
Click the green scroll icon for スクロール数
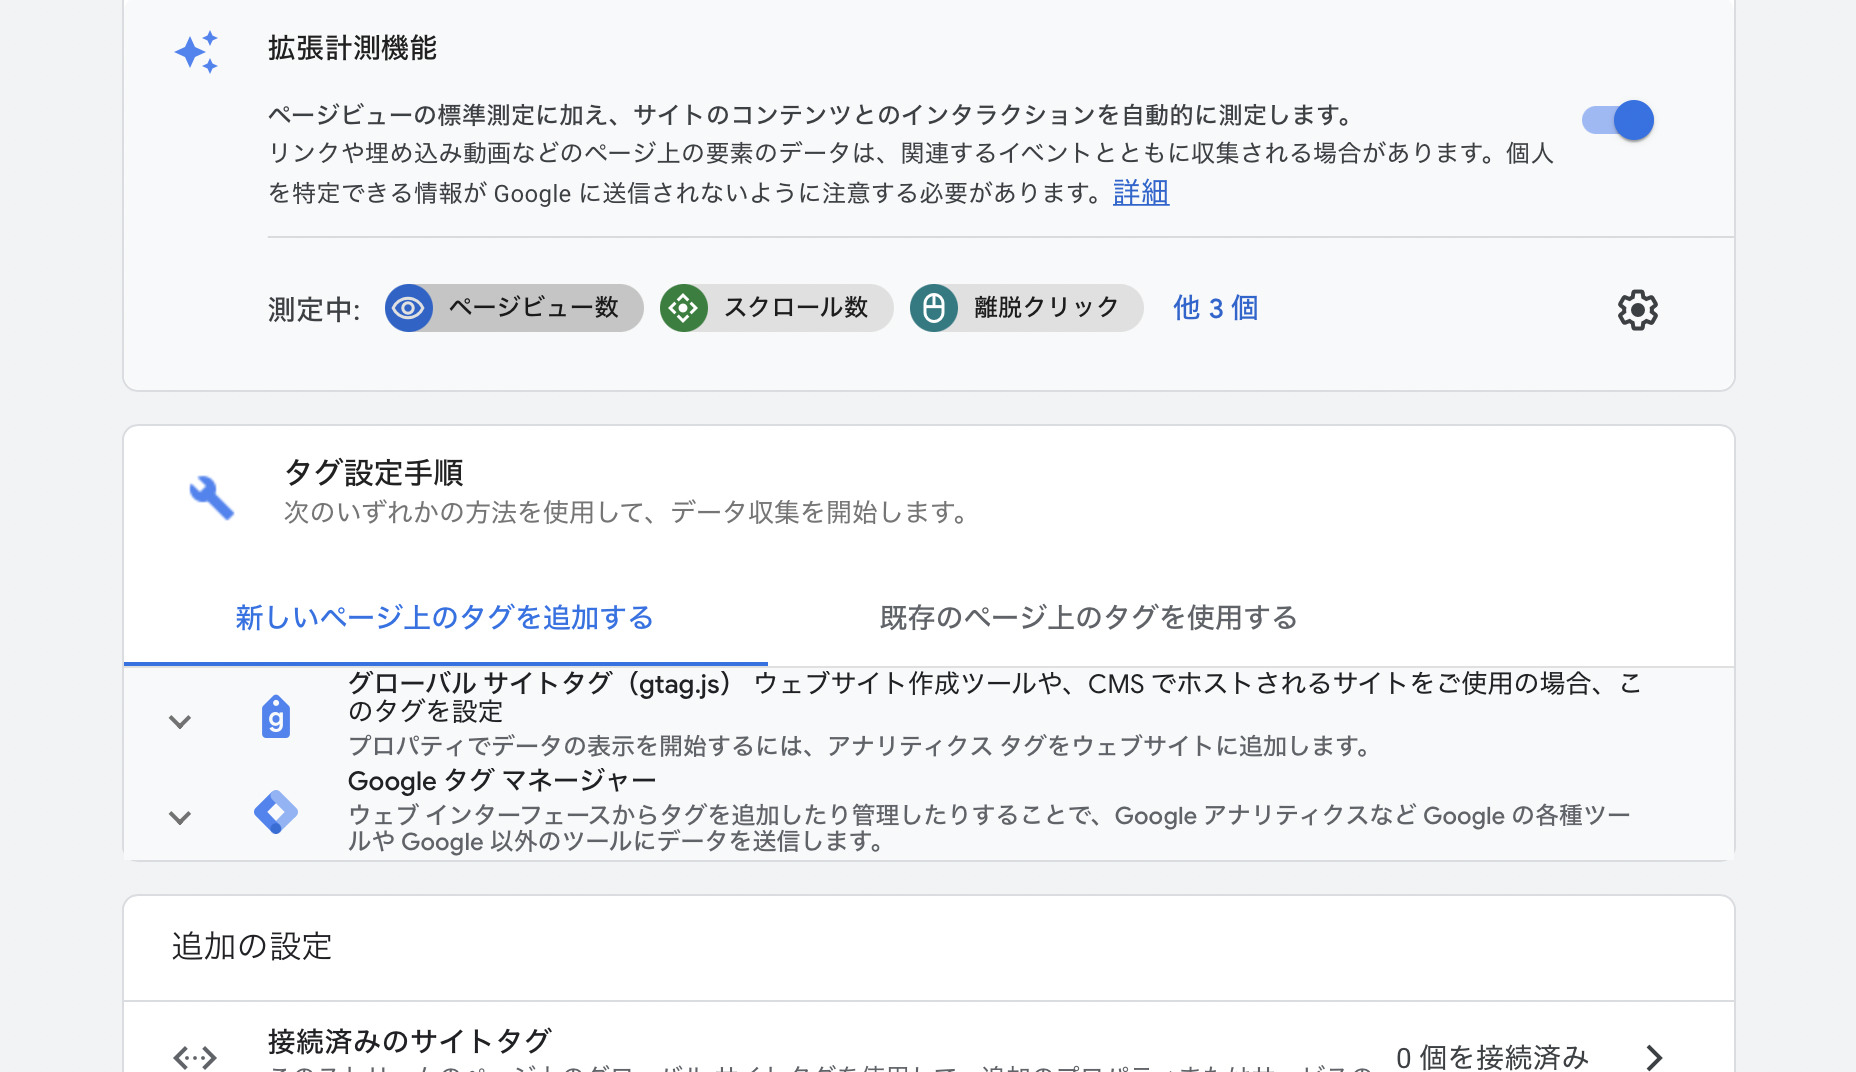(x=684, y=308)
